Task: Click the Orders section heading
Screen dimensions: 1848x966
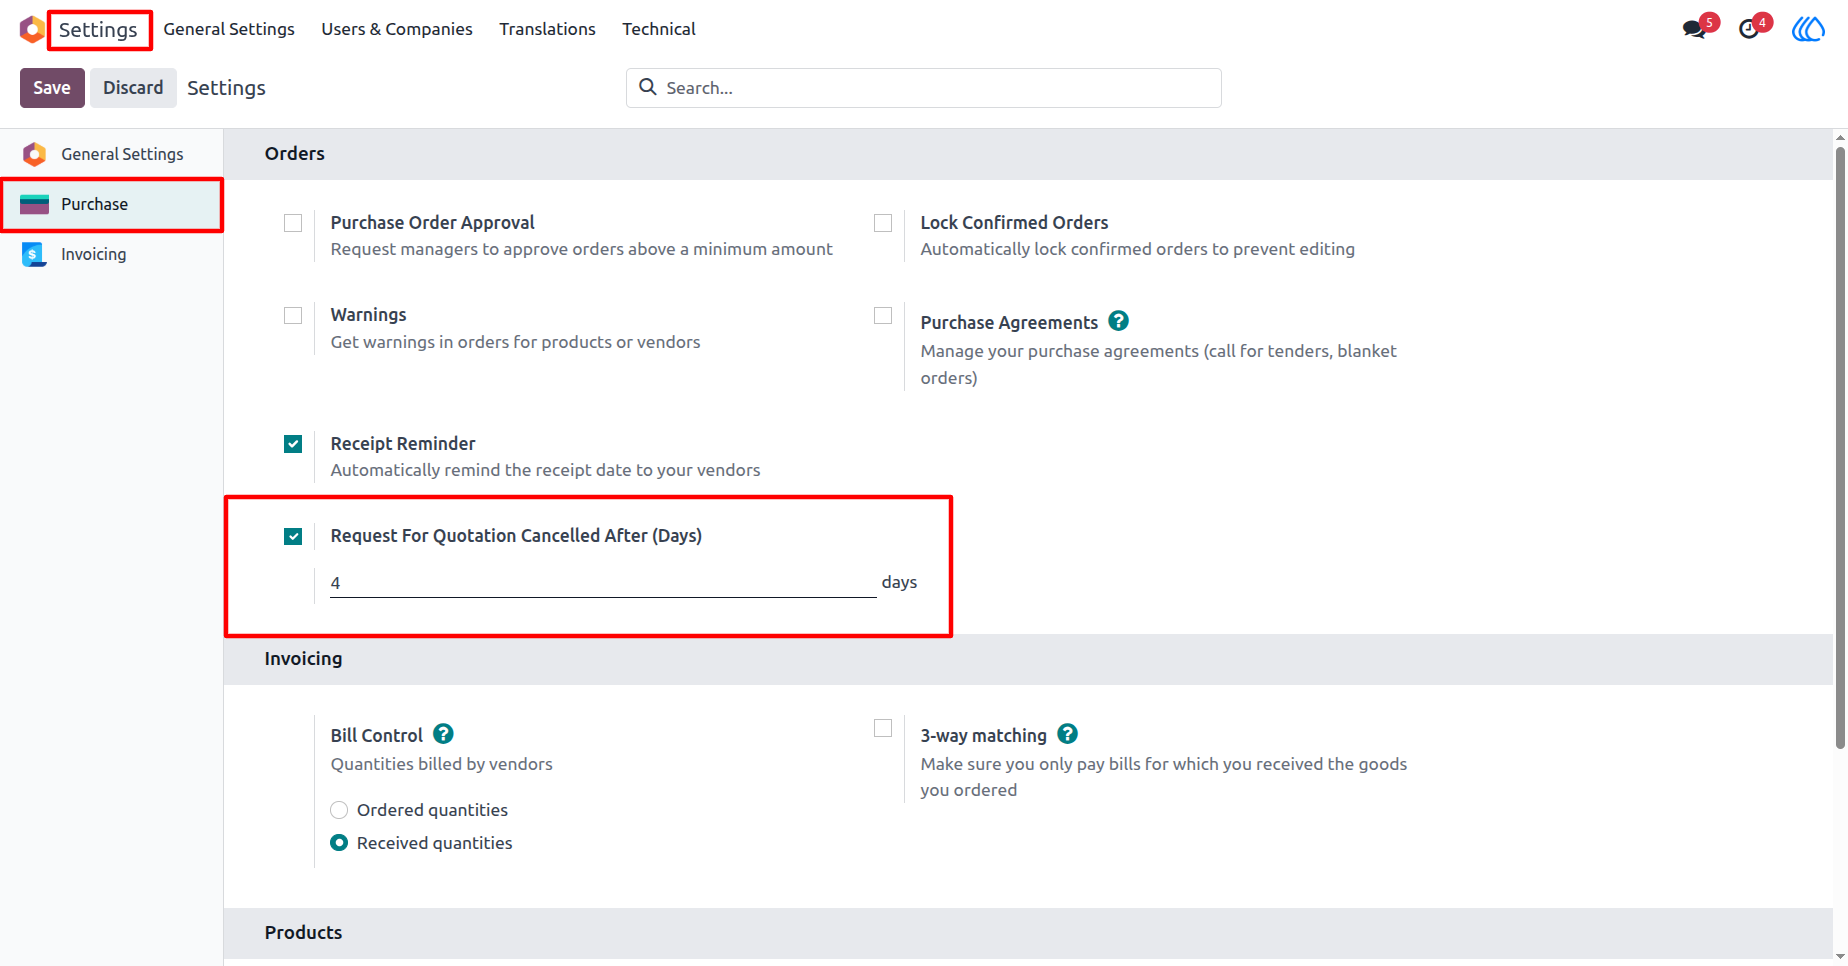Action: click(x=295, y=153)
